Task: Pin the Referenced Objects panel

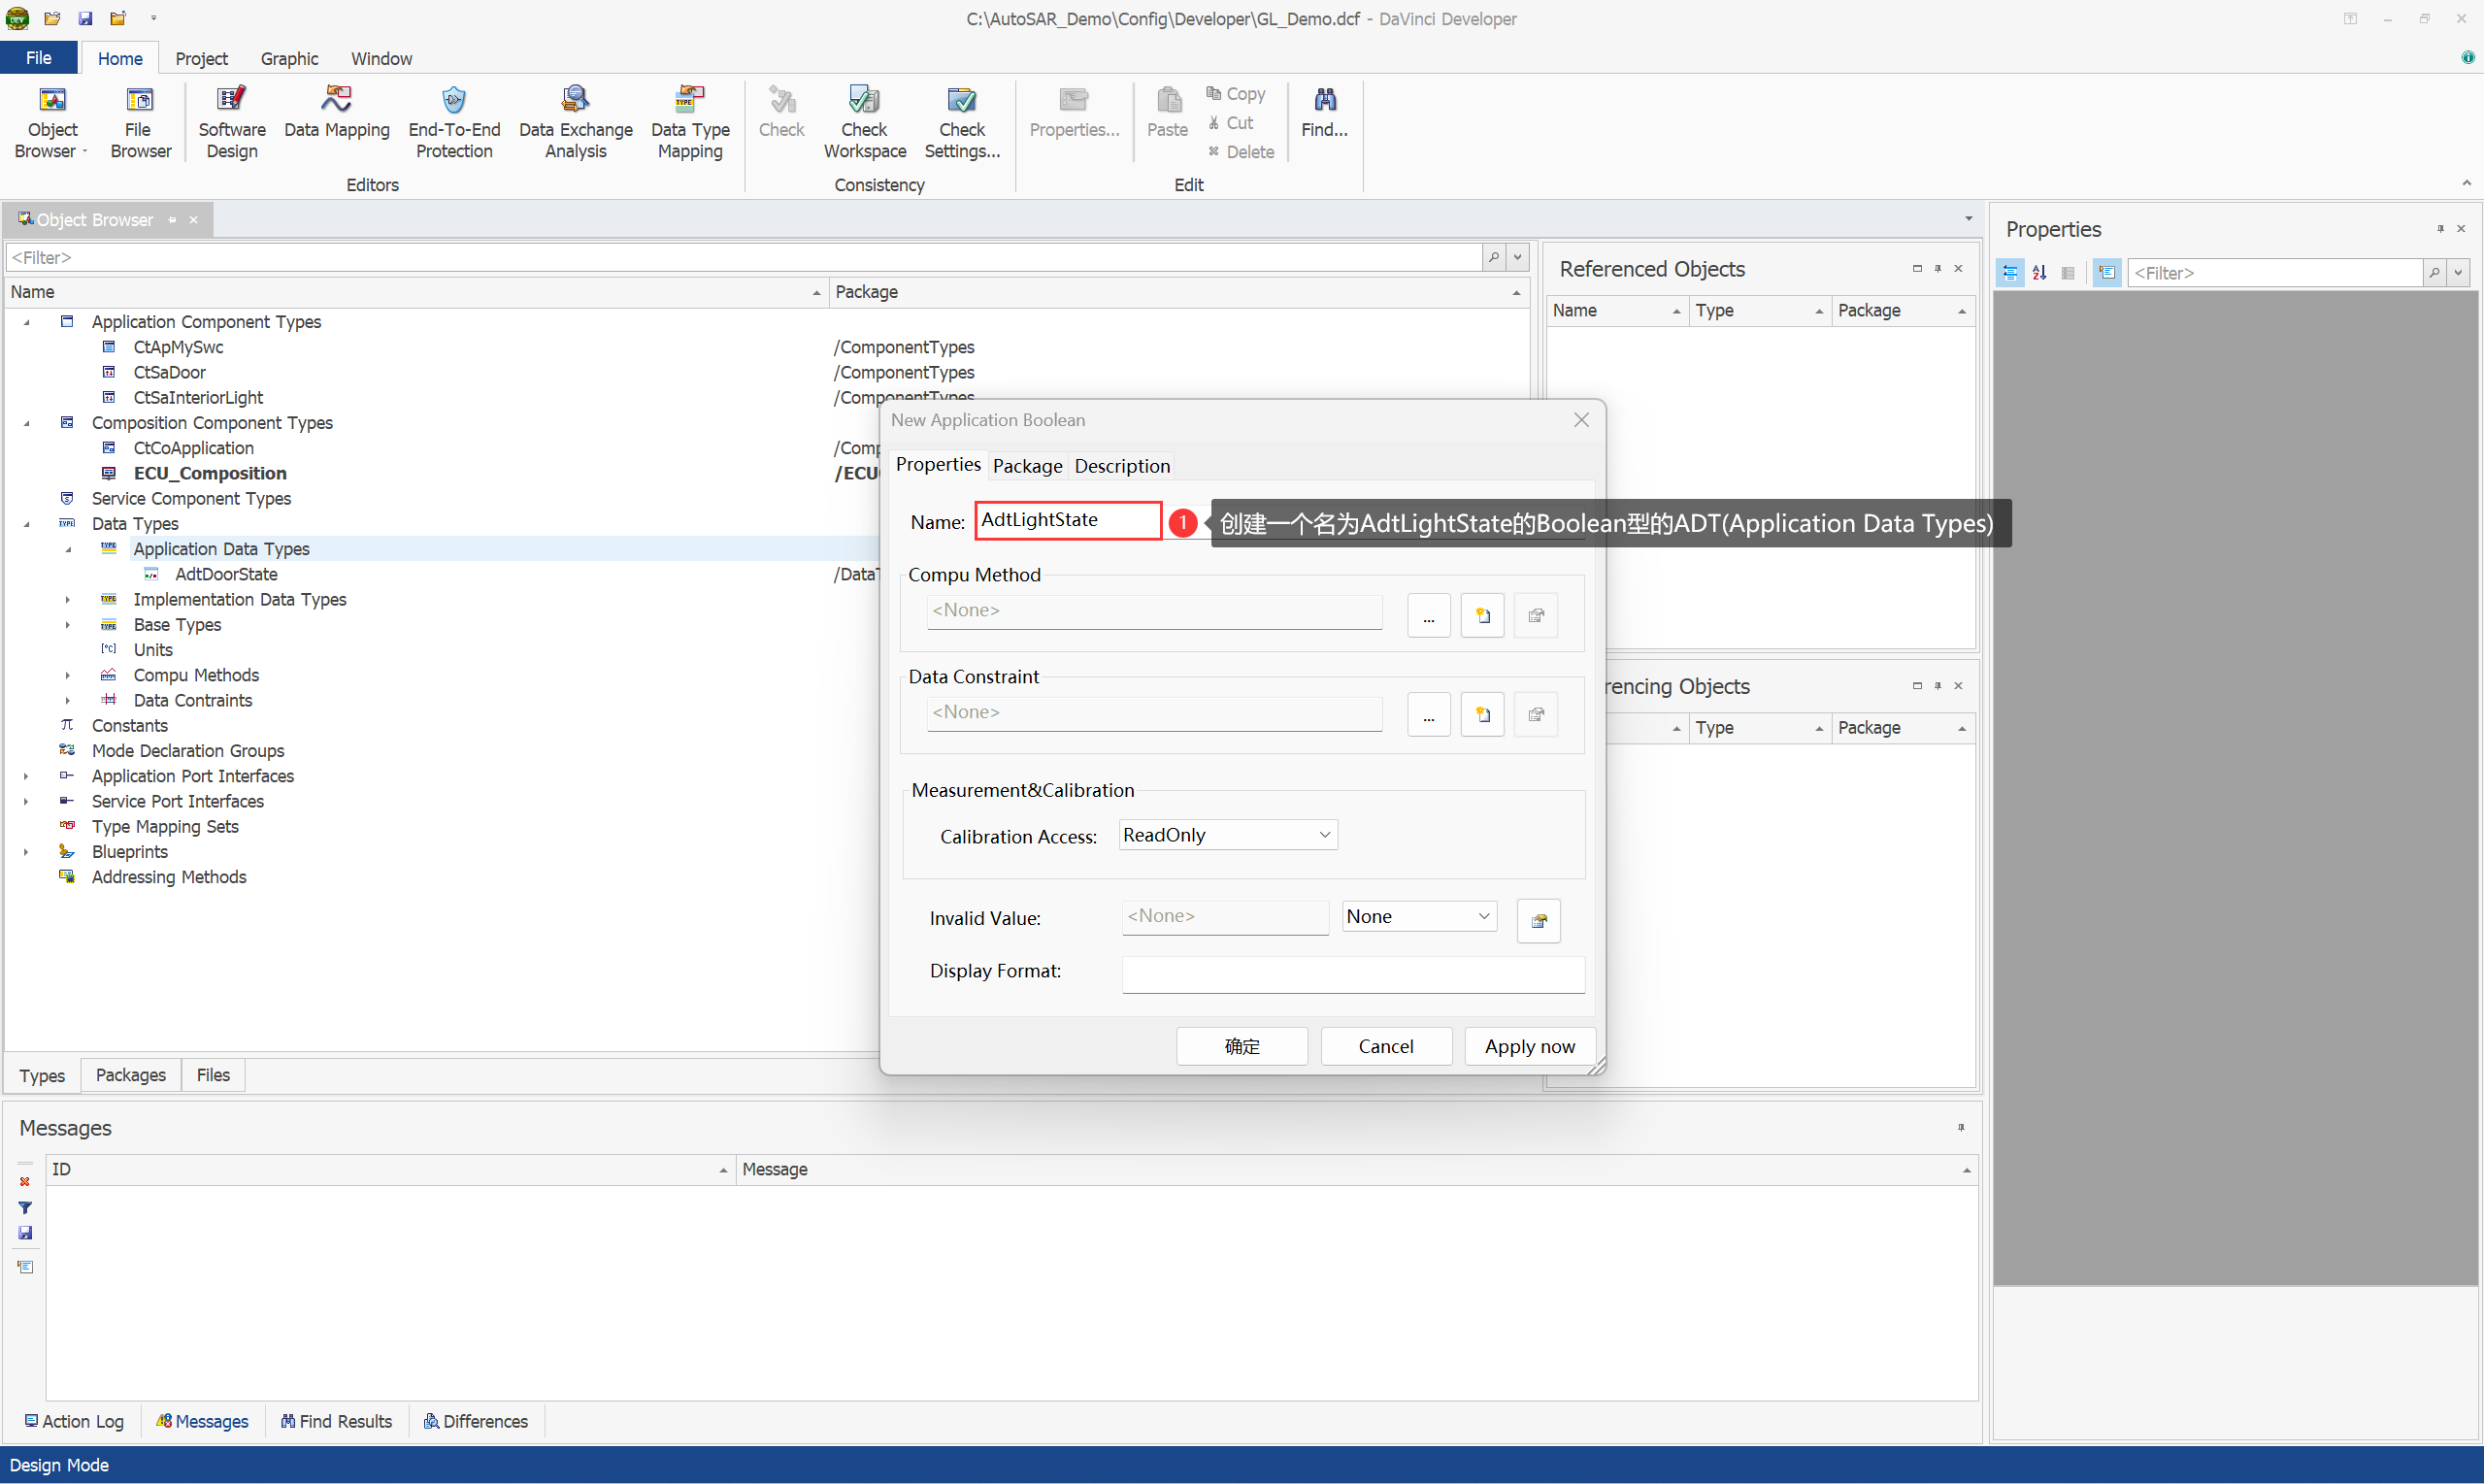Action: 1938,268
